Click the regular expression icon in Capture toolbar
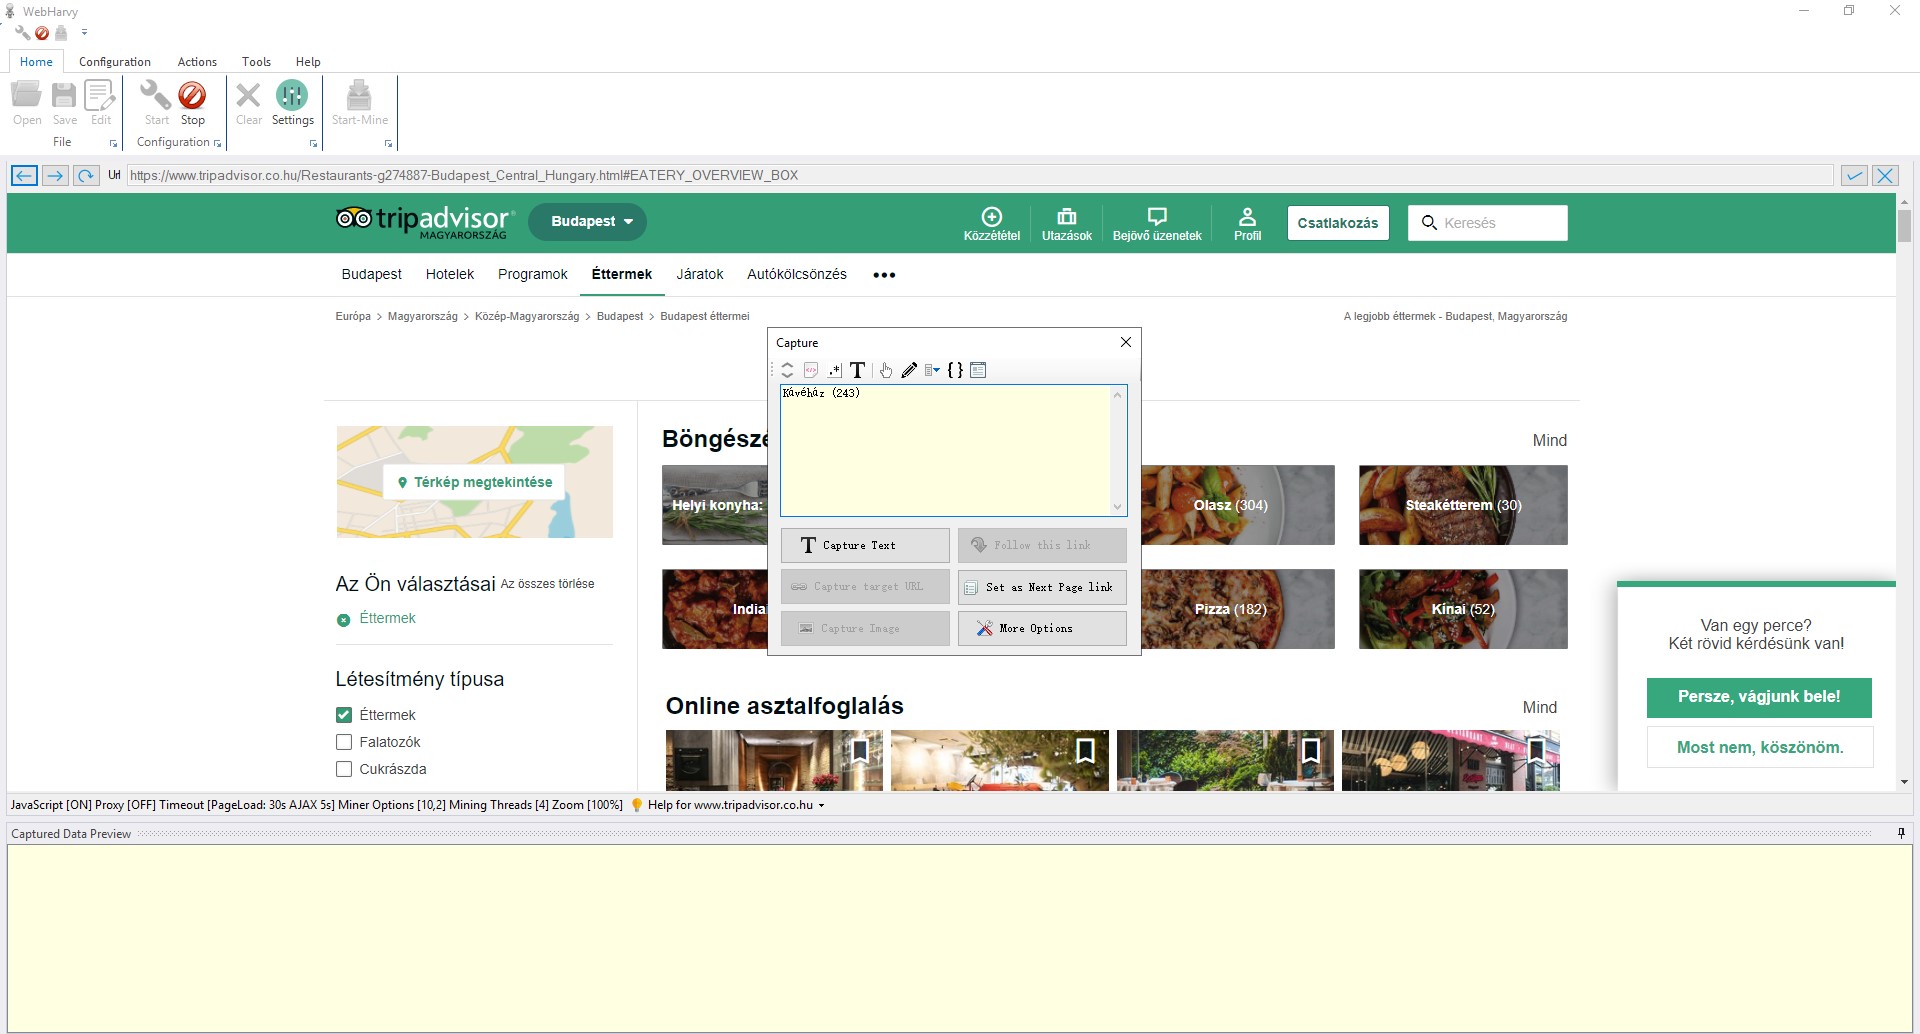1920x1034 pixels. [x=834, y=370]
